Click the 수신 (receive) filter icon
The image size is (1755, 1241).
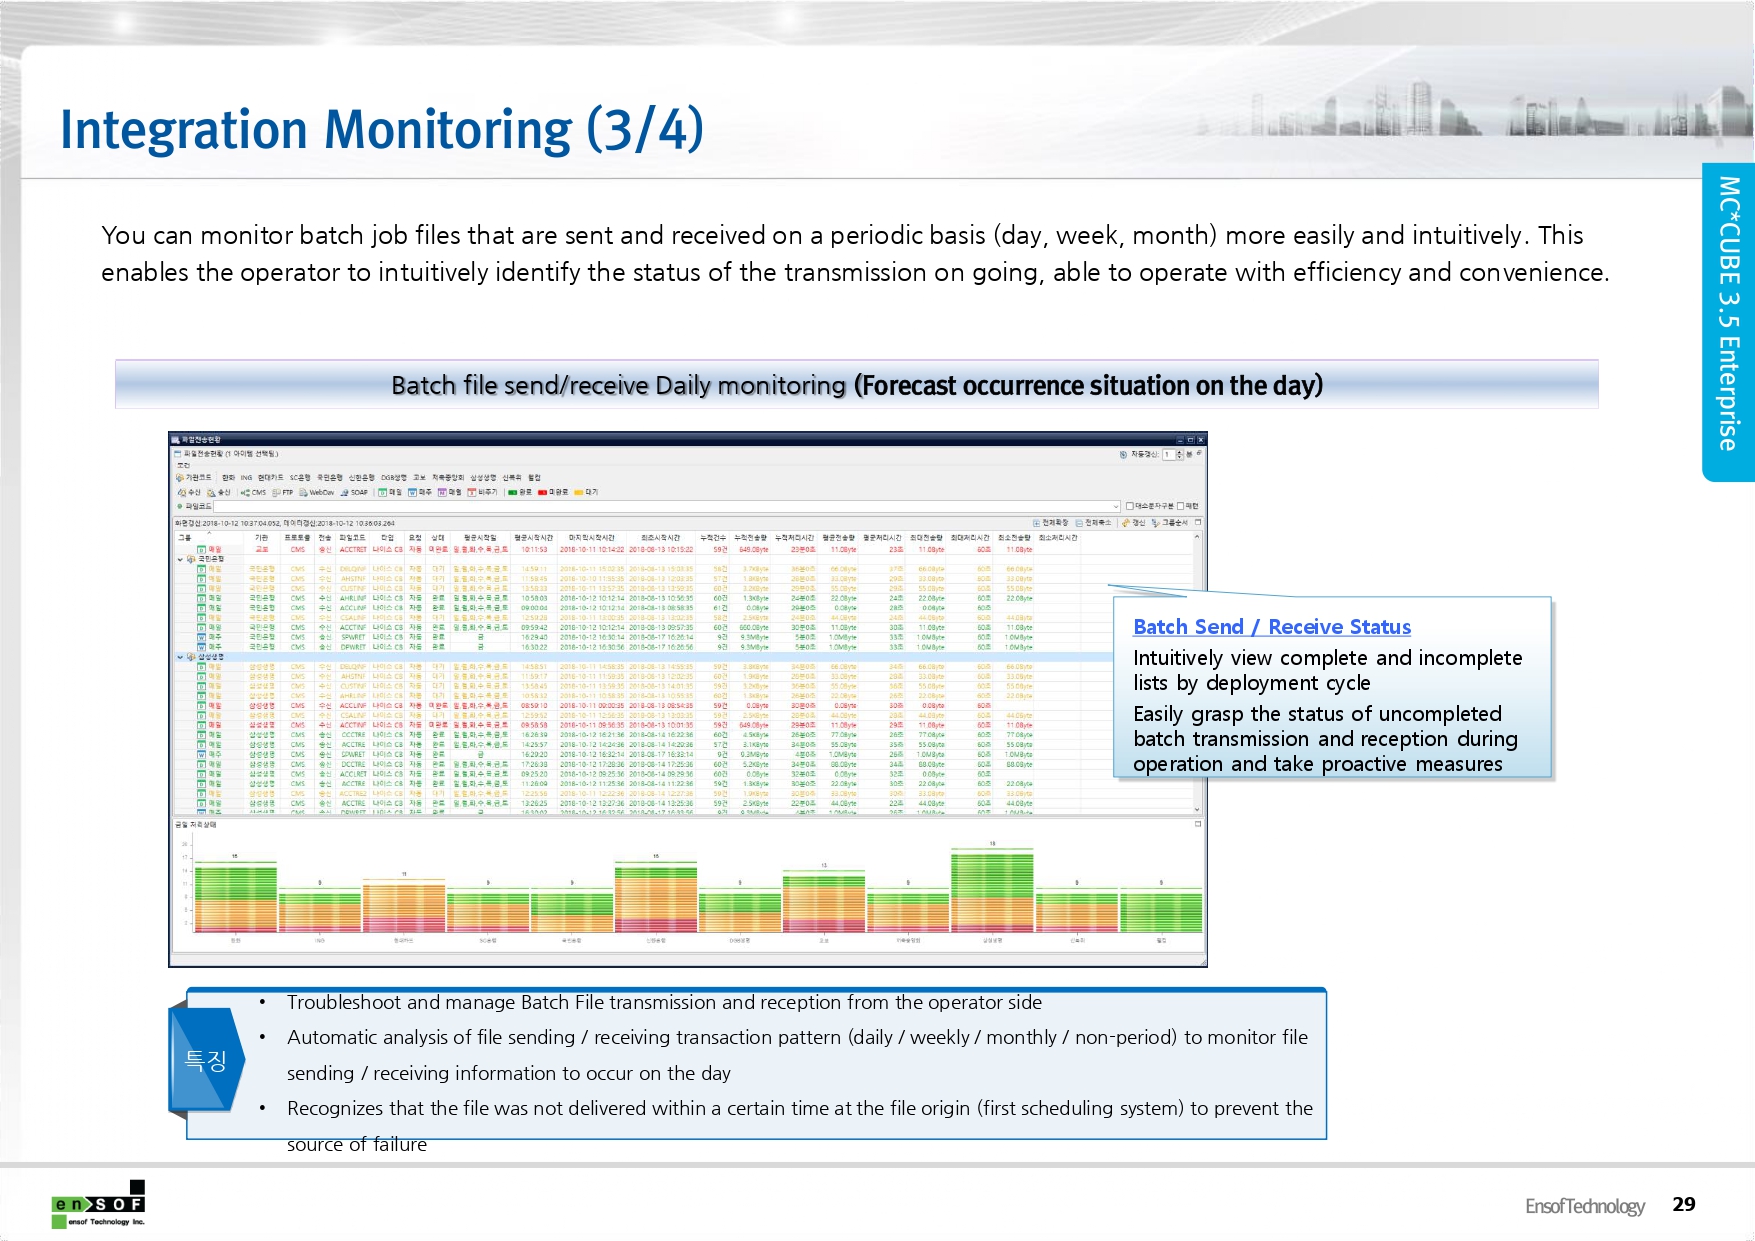click(x=182, y=492)
